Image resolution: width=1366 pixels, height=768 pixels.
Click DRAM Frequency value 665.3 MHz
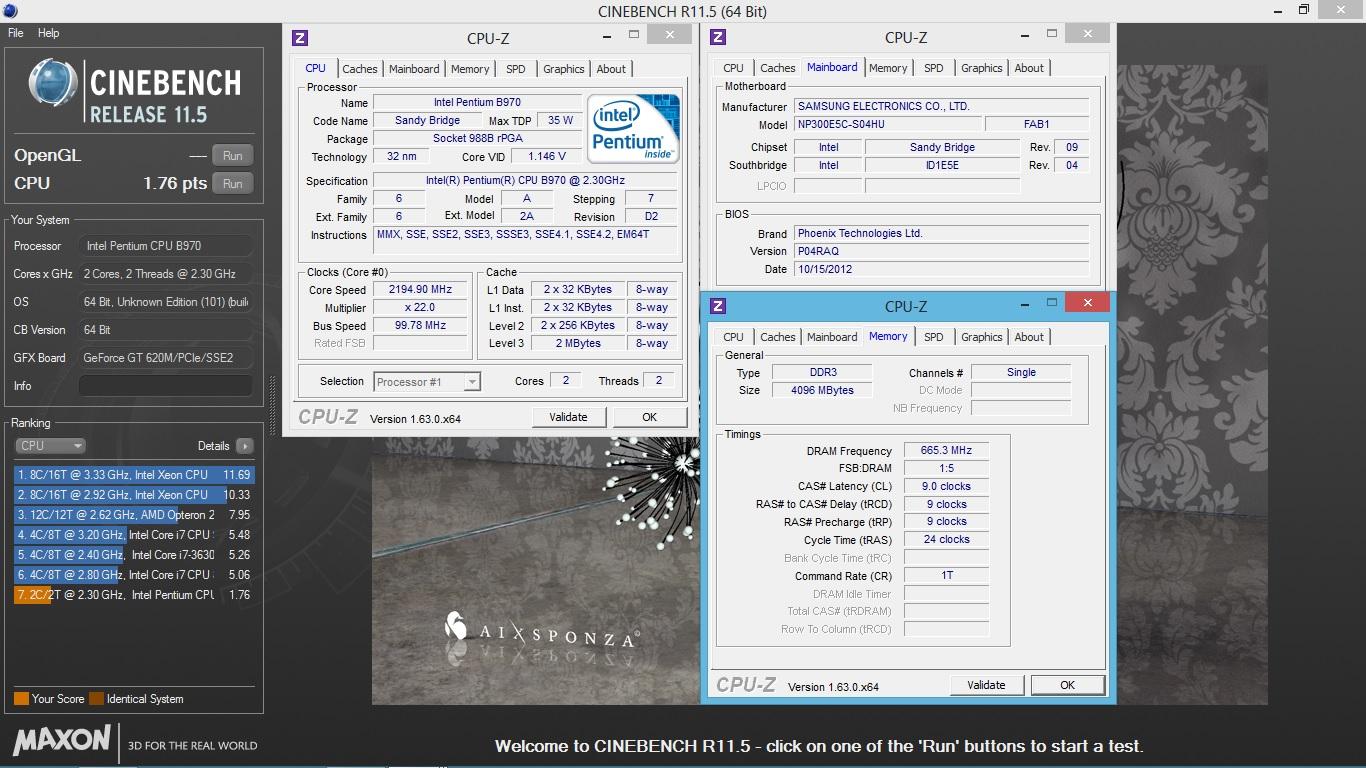[946, 450]
